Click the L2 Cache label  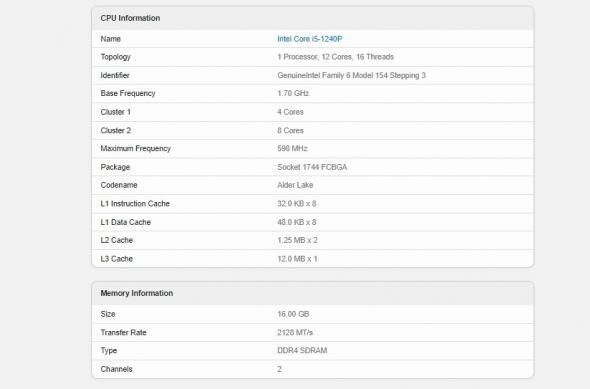click(117, 240)
